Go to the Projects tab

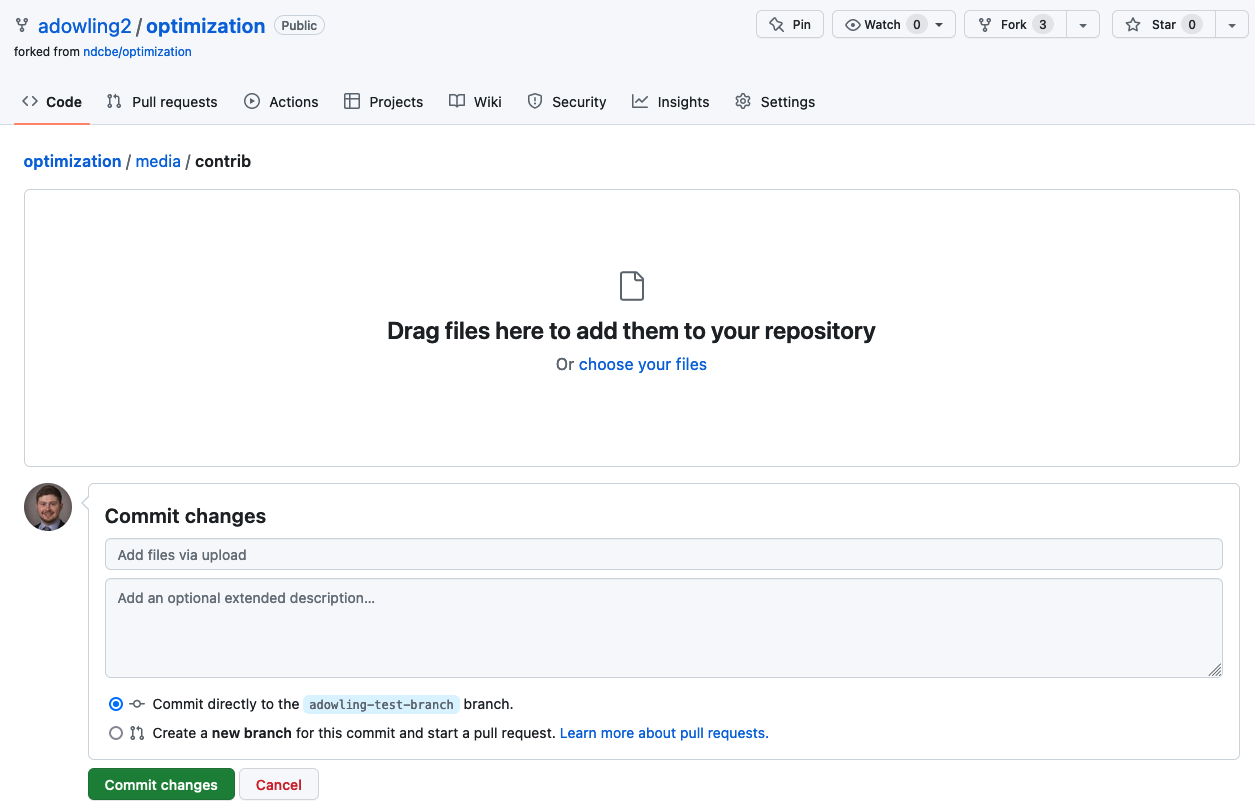[383, 102]
